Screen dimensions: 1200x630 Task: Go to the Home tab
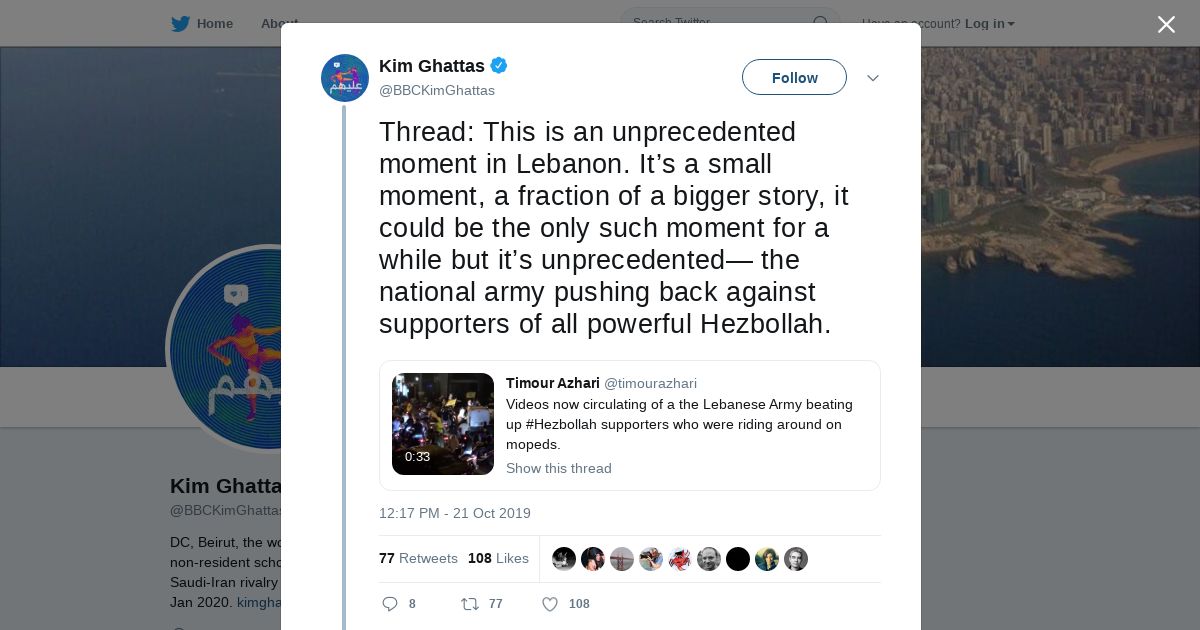tap(214, 24)
